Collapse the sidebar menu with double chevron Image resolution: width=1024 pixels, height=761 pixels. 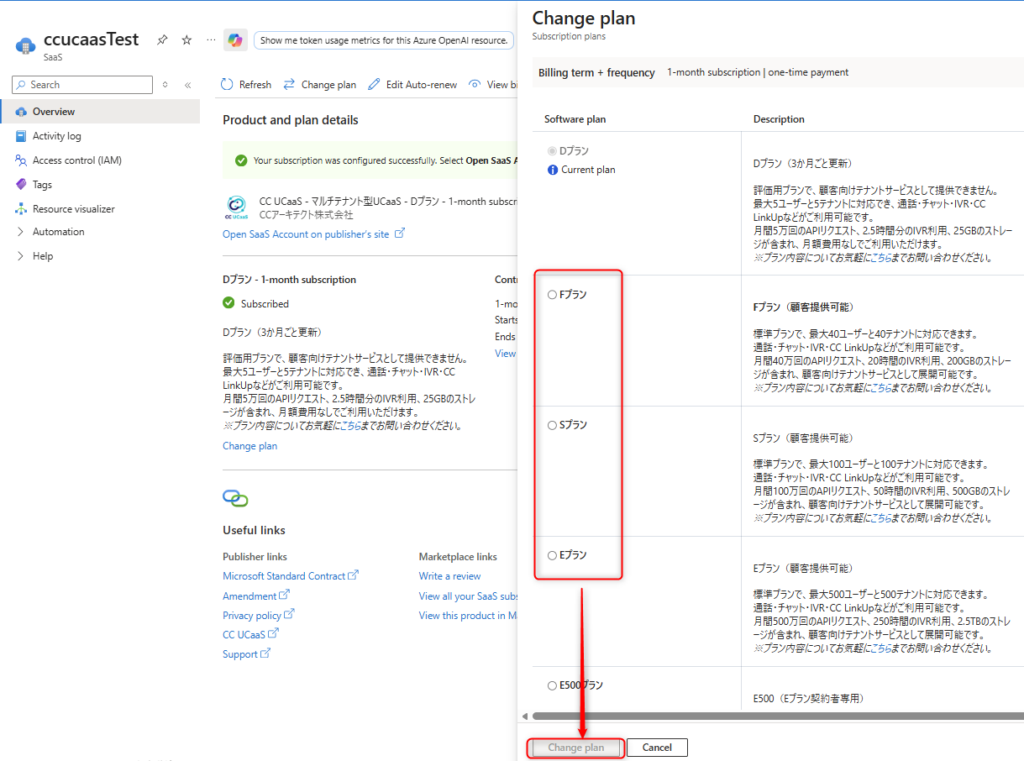[188, 85]
